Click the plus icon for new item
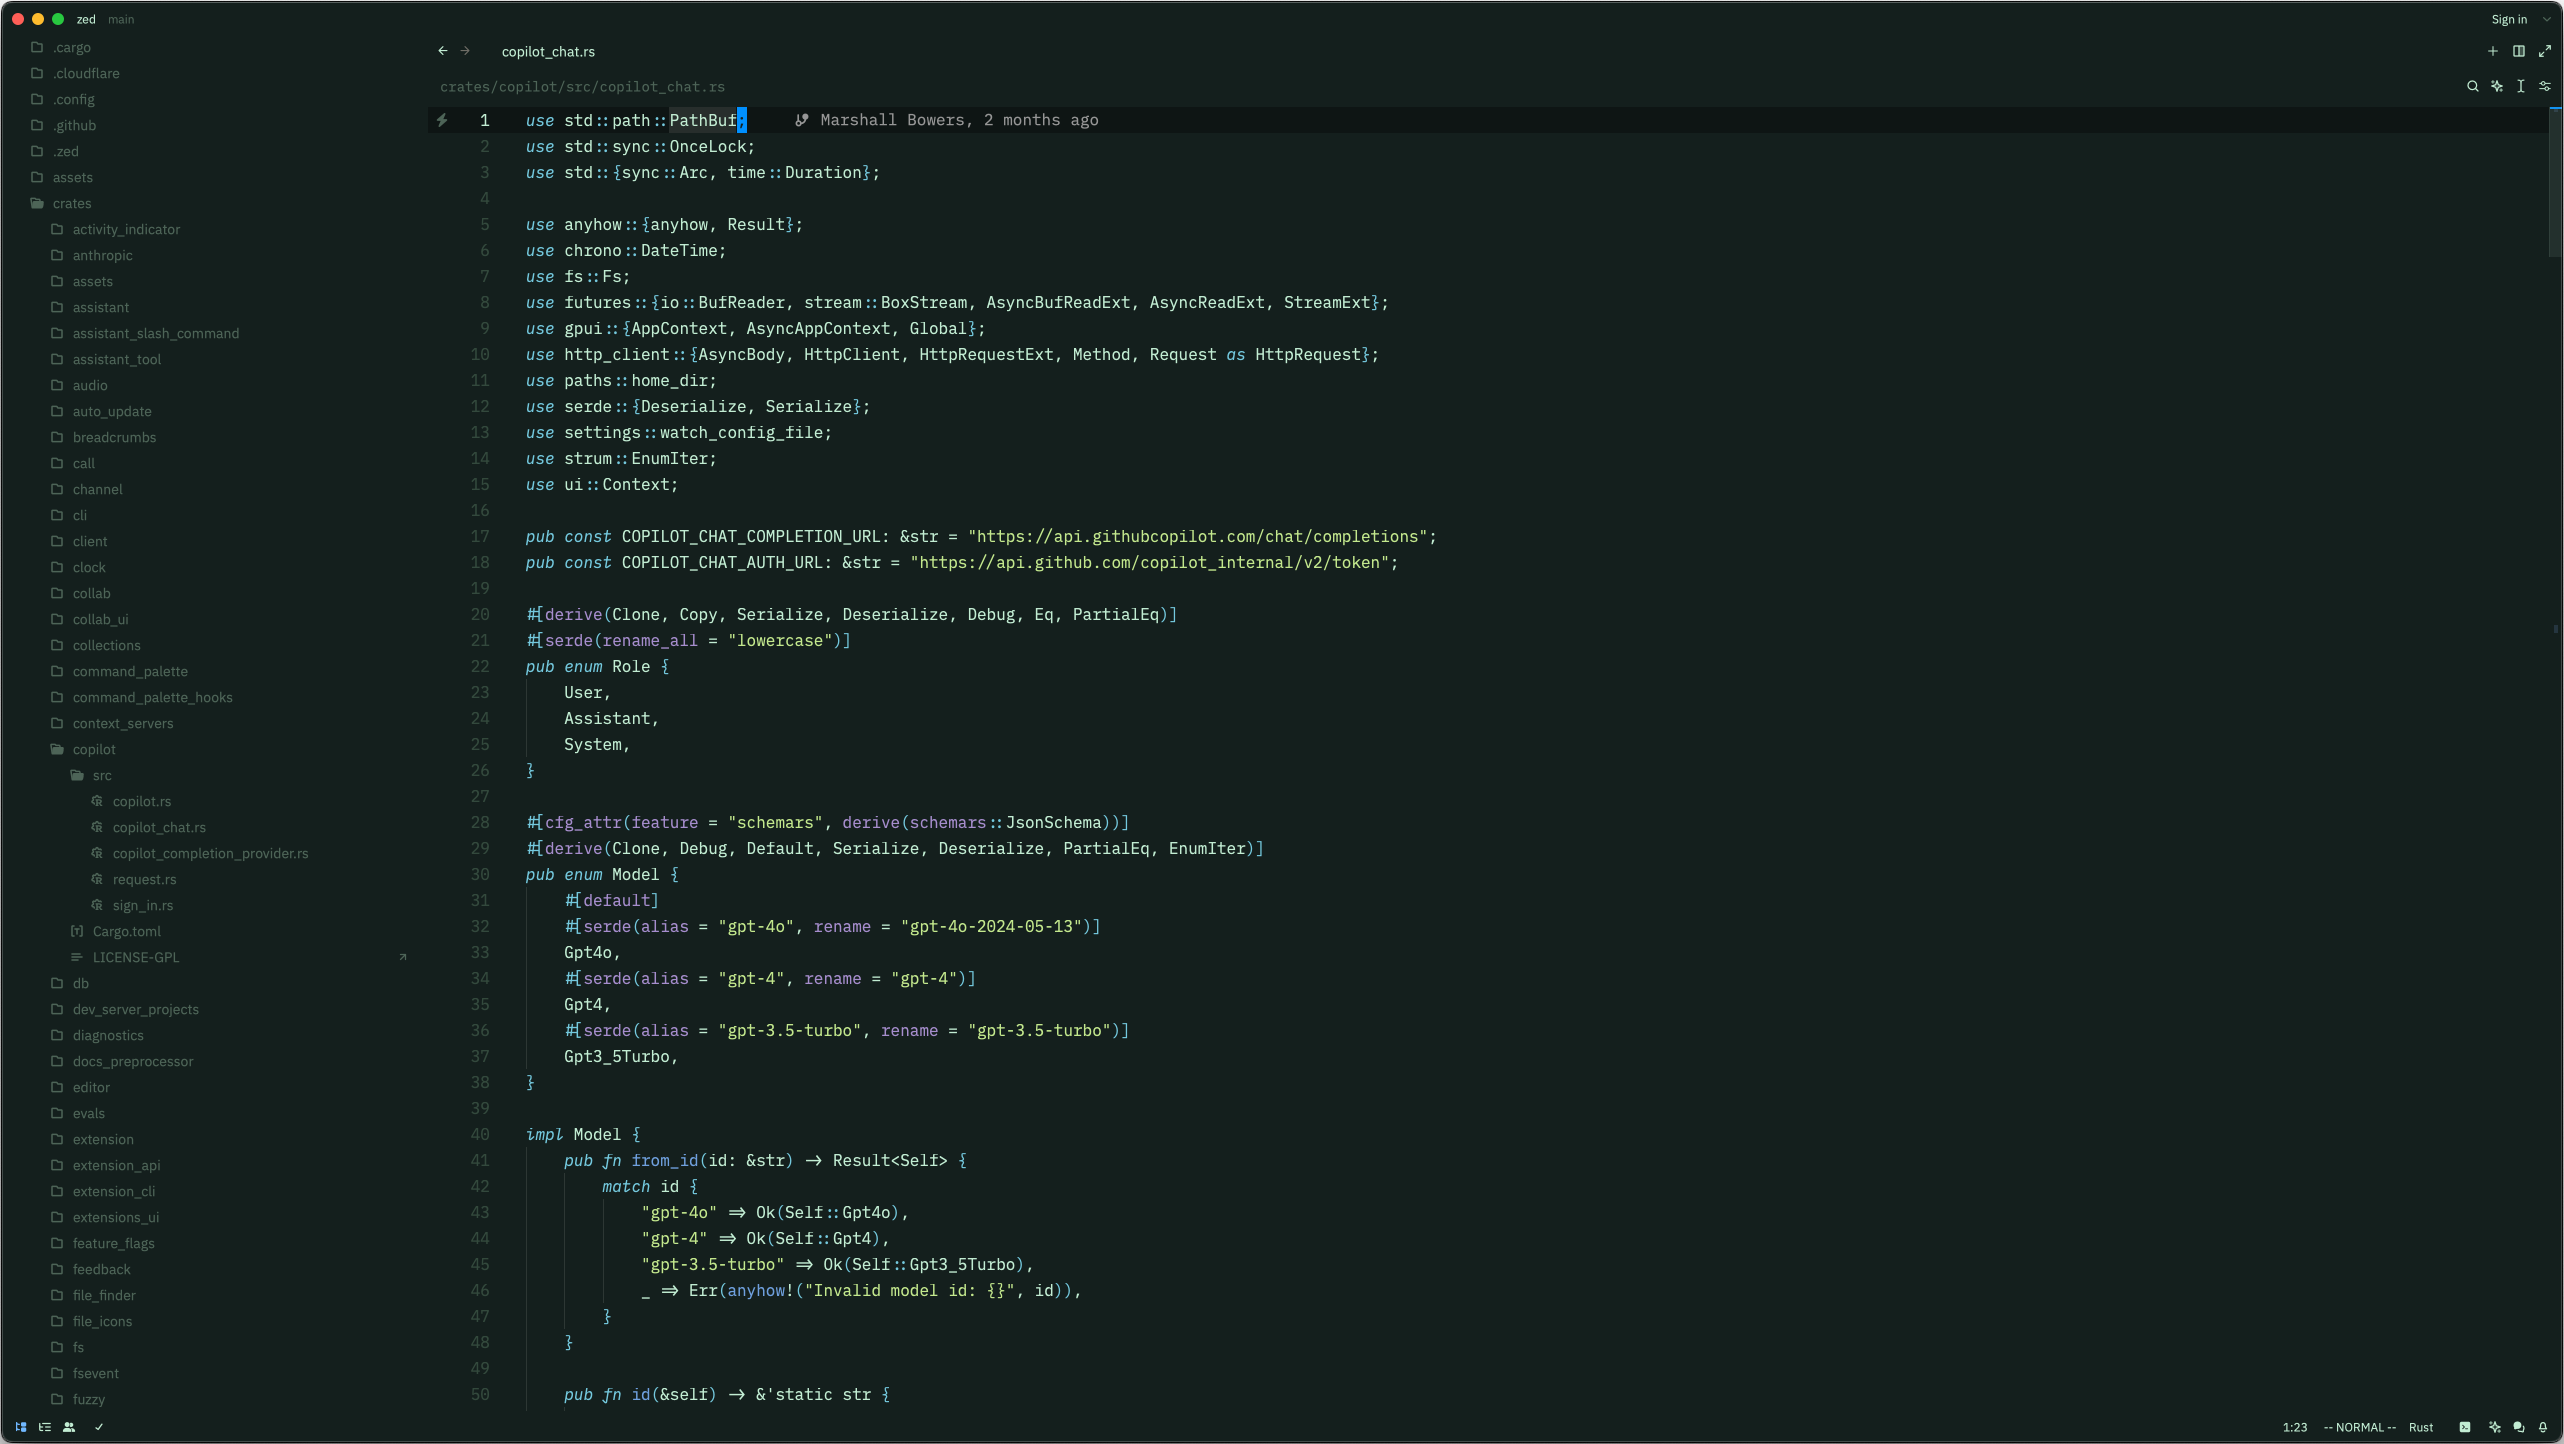This screenshot has width=2564, height=1444. tap(2492, 51)
